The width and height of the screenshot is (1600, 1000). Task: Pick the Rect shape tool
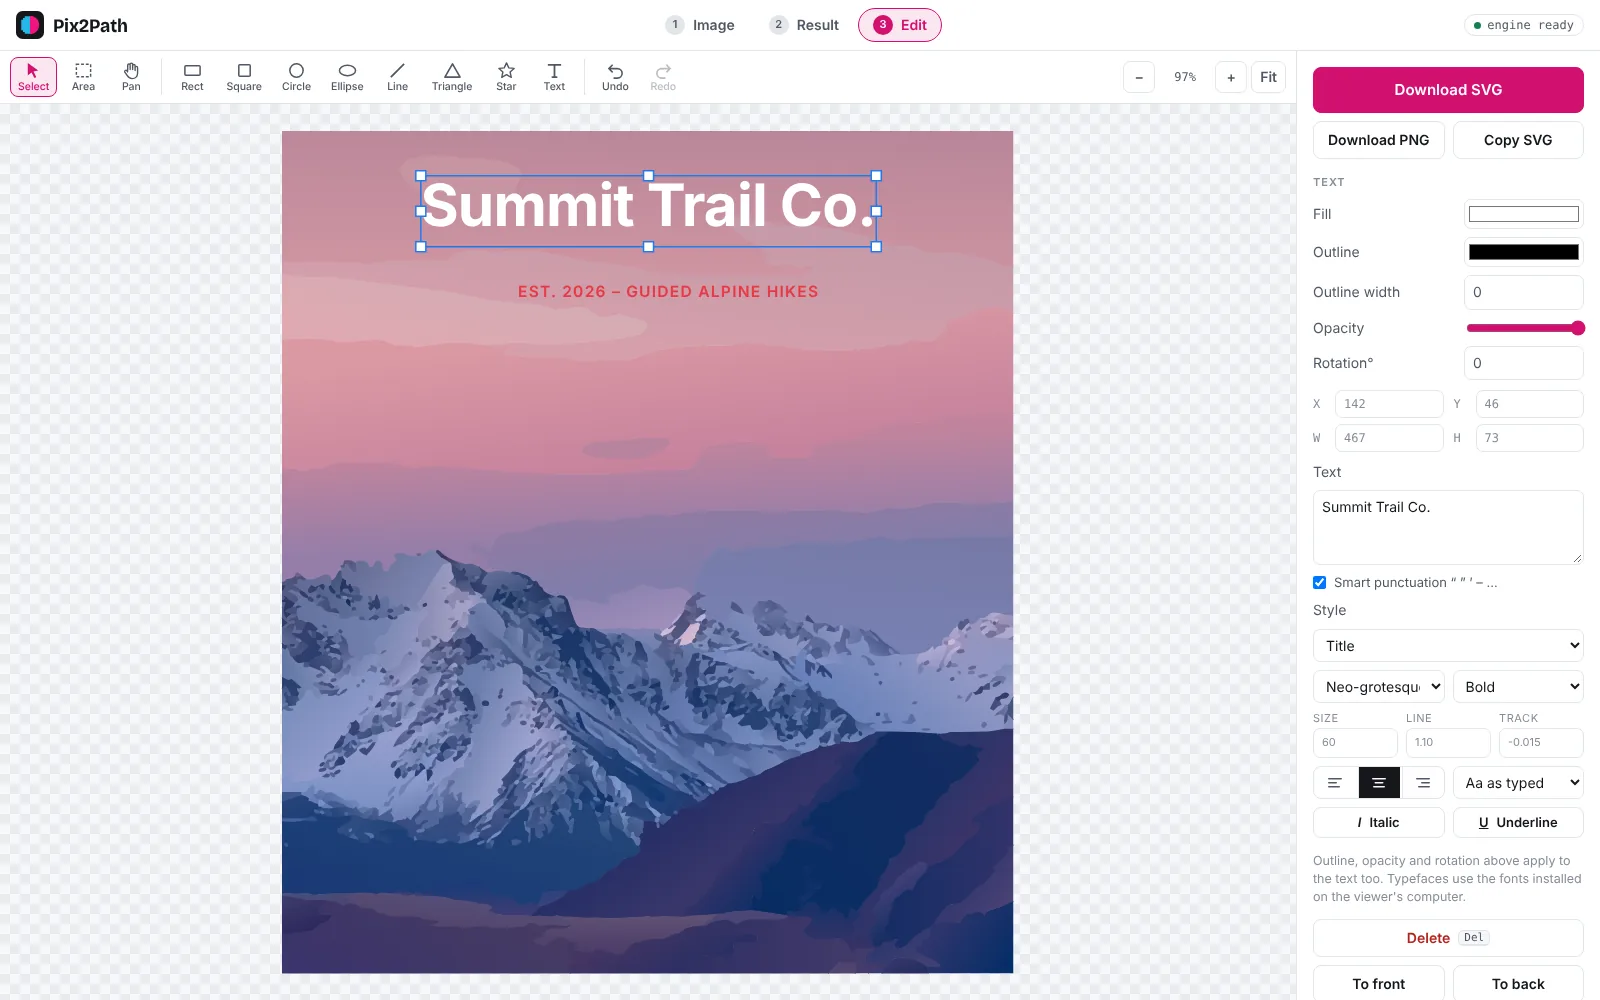pos(192,77)
